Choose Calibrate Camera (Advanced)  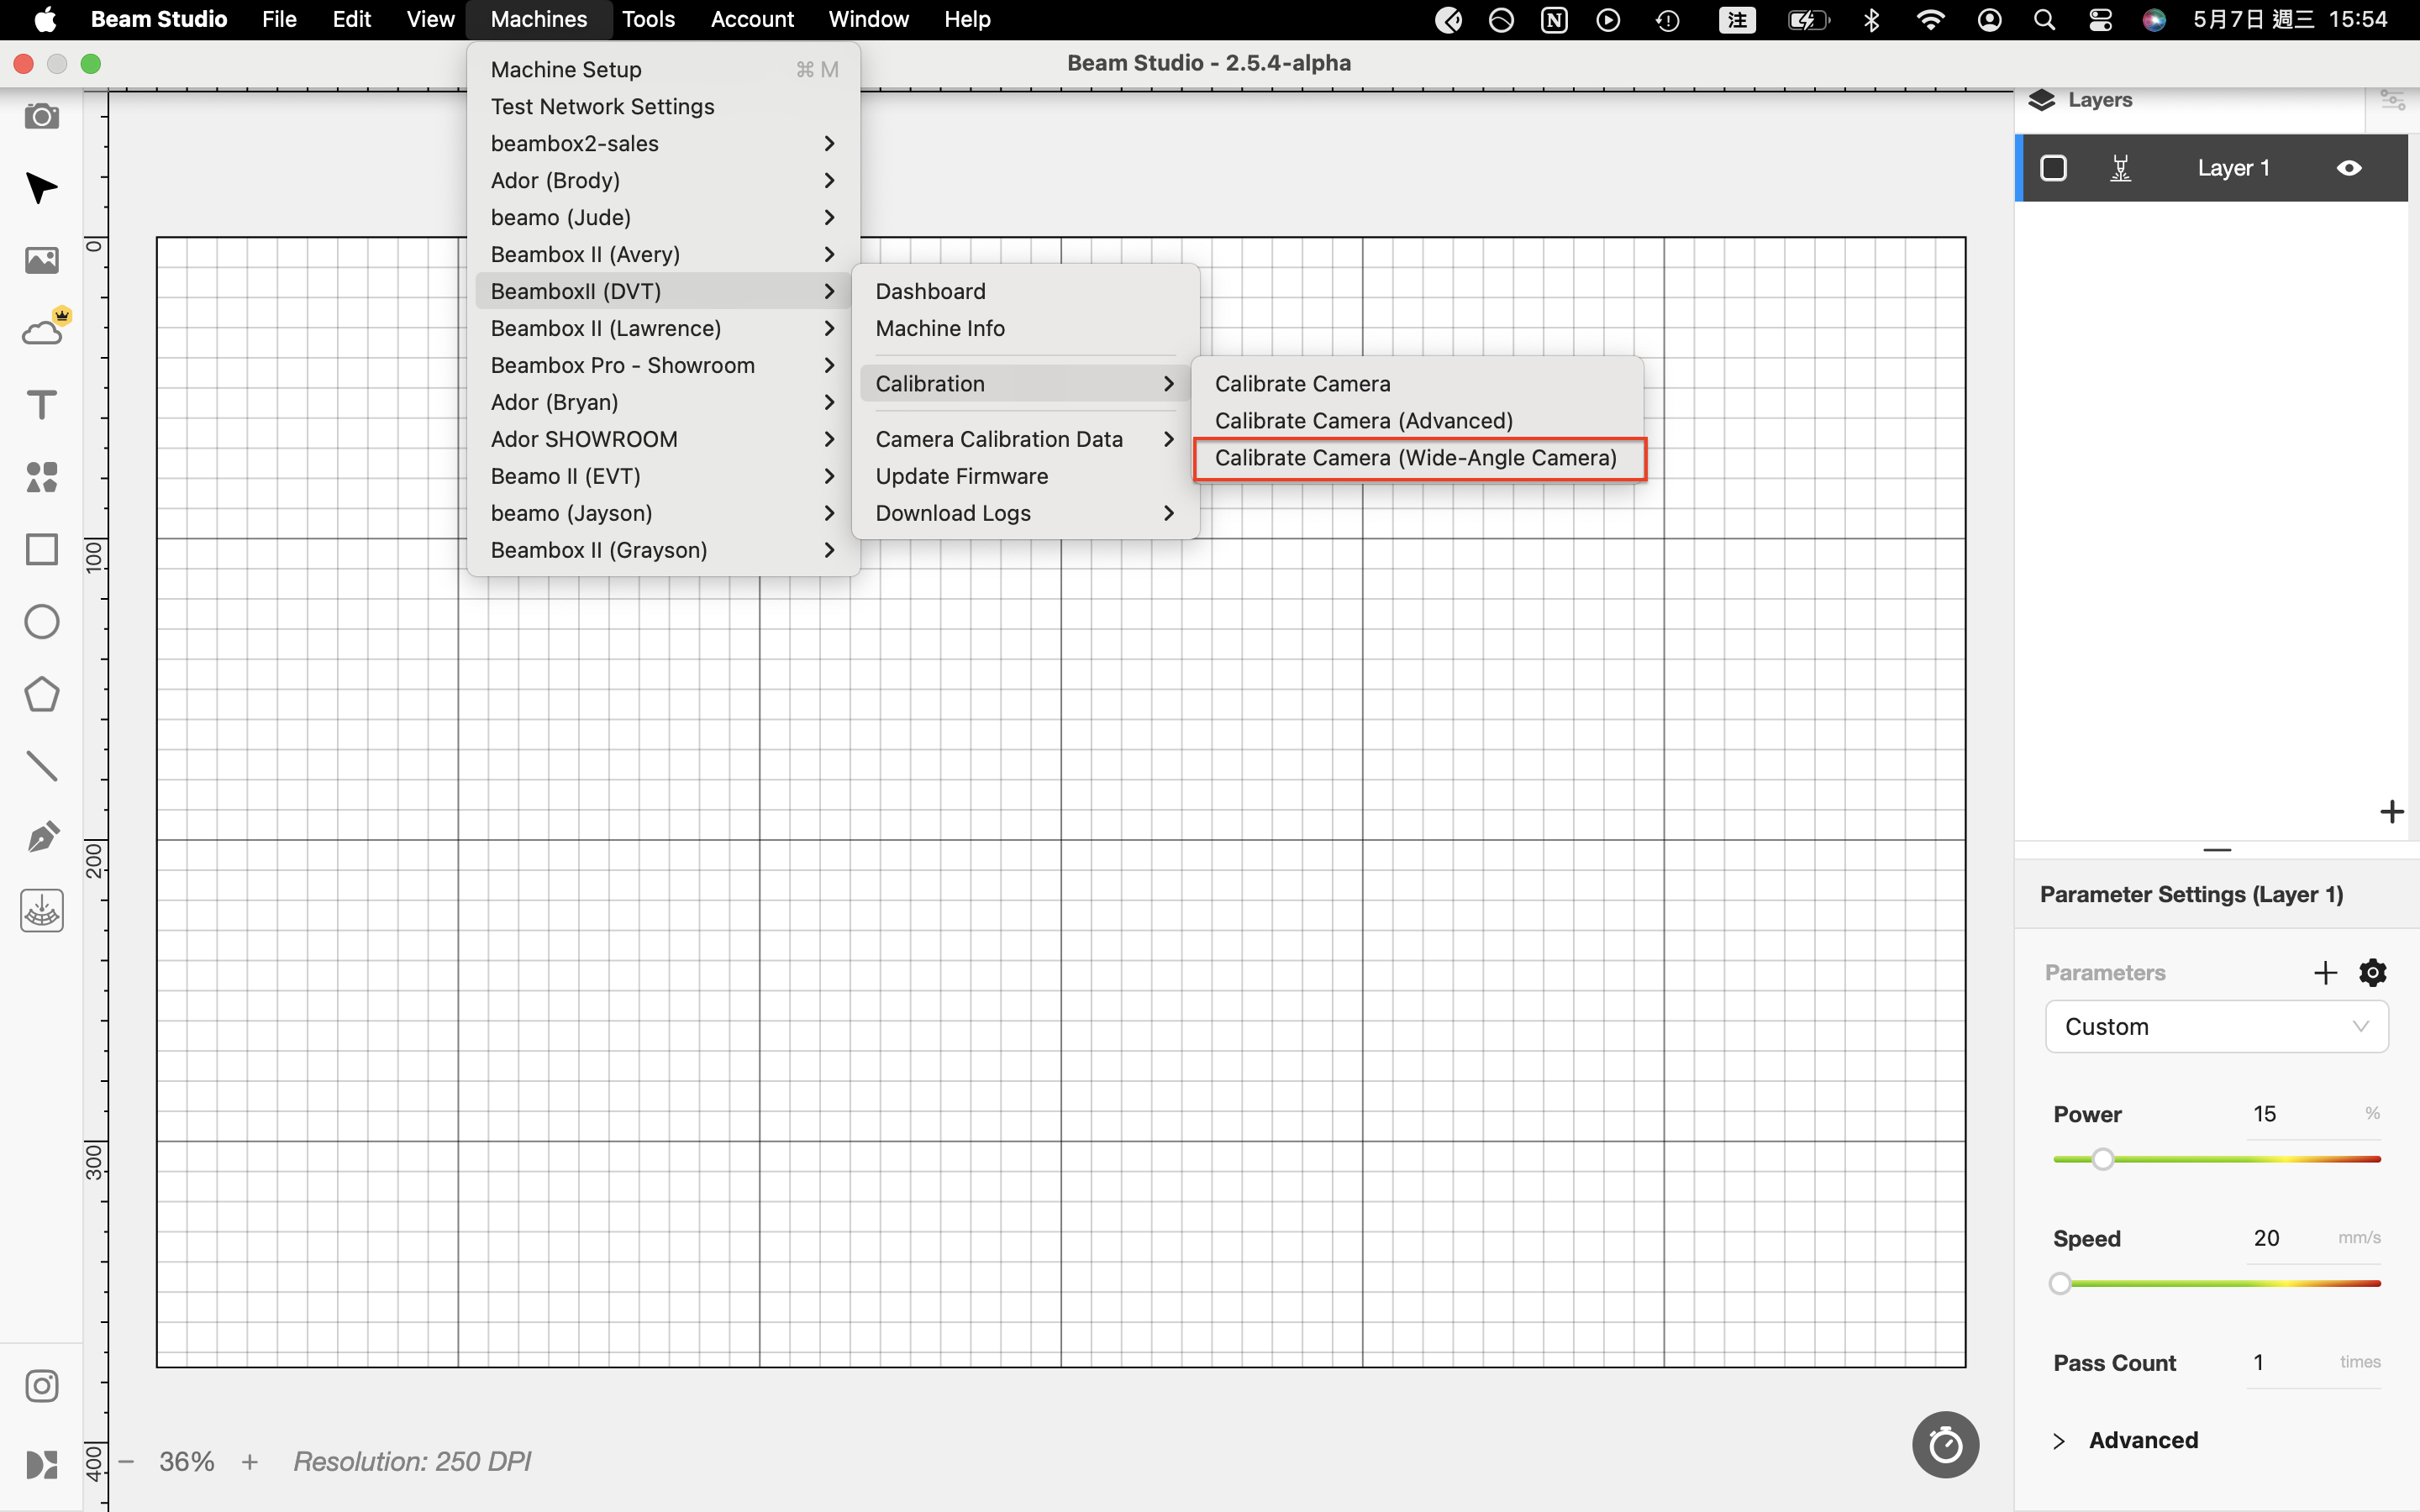click(1419, 421)
